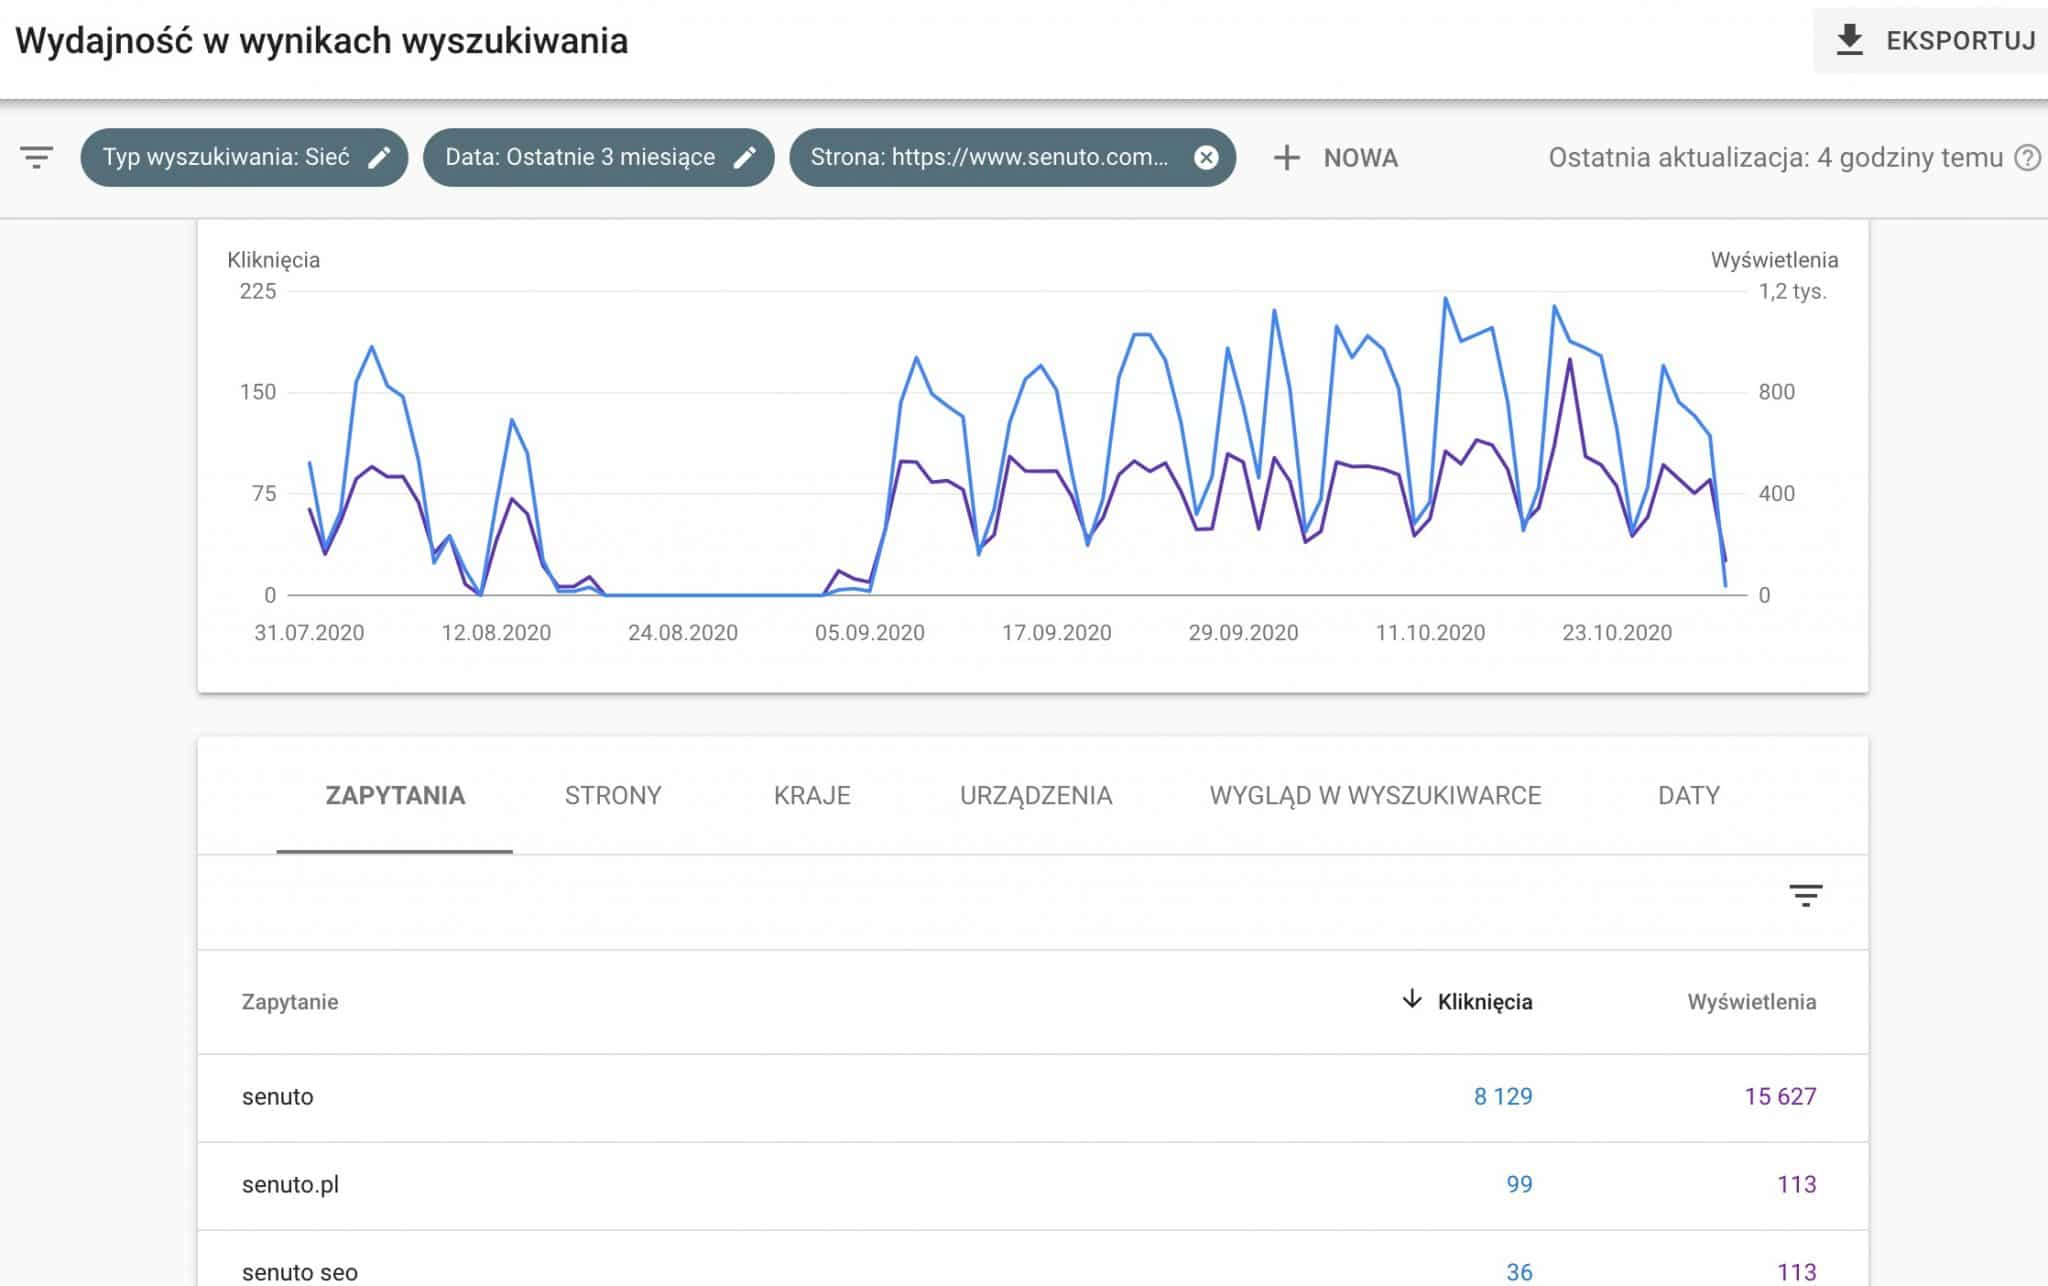Image resolution: width=2048 pixels, height=1286 pixels.
Task: Open the table filter rows icon
Action: [1806, 895]
